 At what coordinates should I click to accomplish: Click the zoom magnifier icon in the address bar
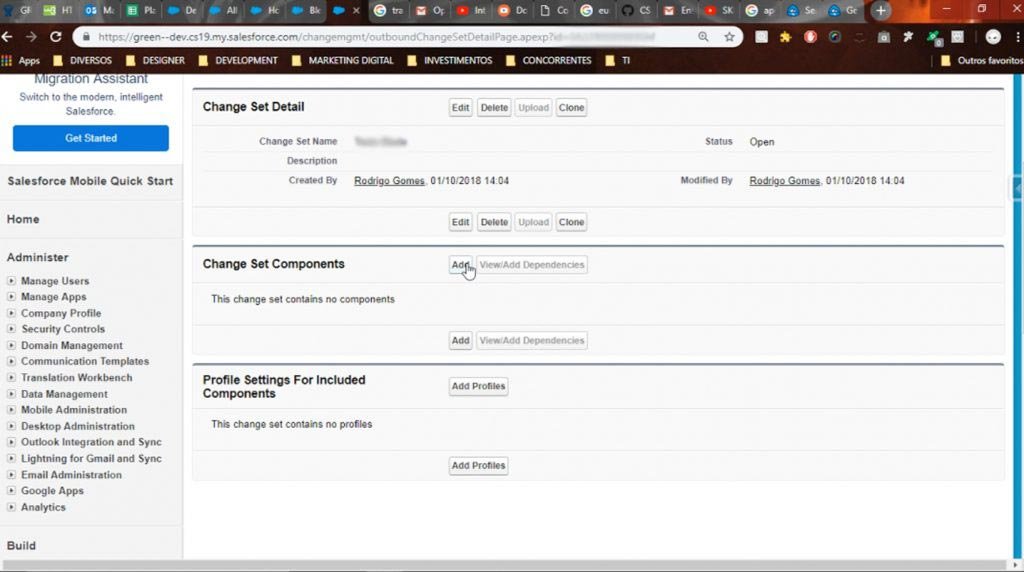point(703,37)
